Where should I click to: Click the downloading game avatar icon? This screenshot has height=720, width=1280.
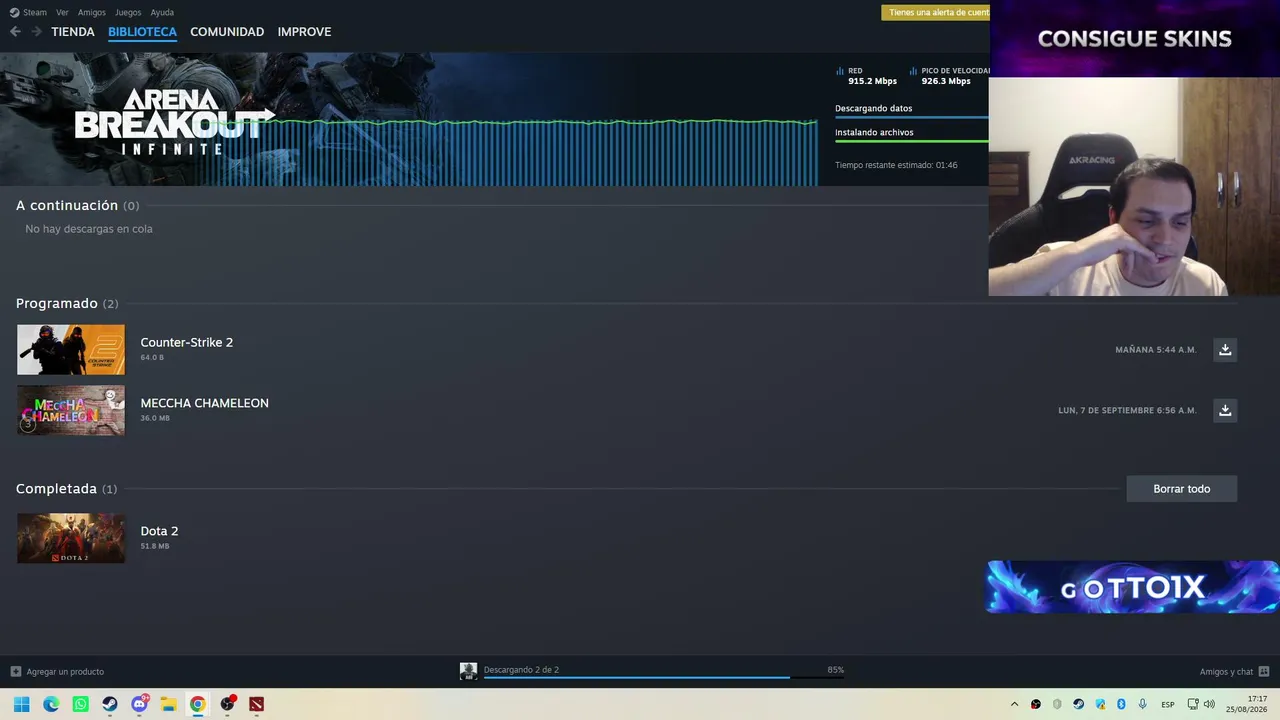pos(468,671)
